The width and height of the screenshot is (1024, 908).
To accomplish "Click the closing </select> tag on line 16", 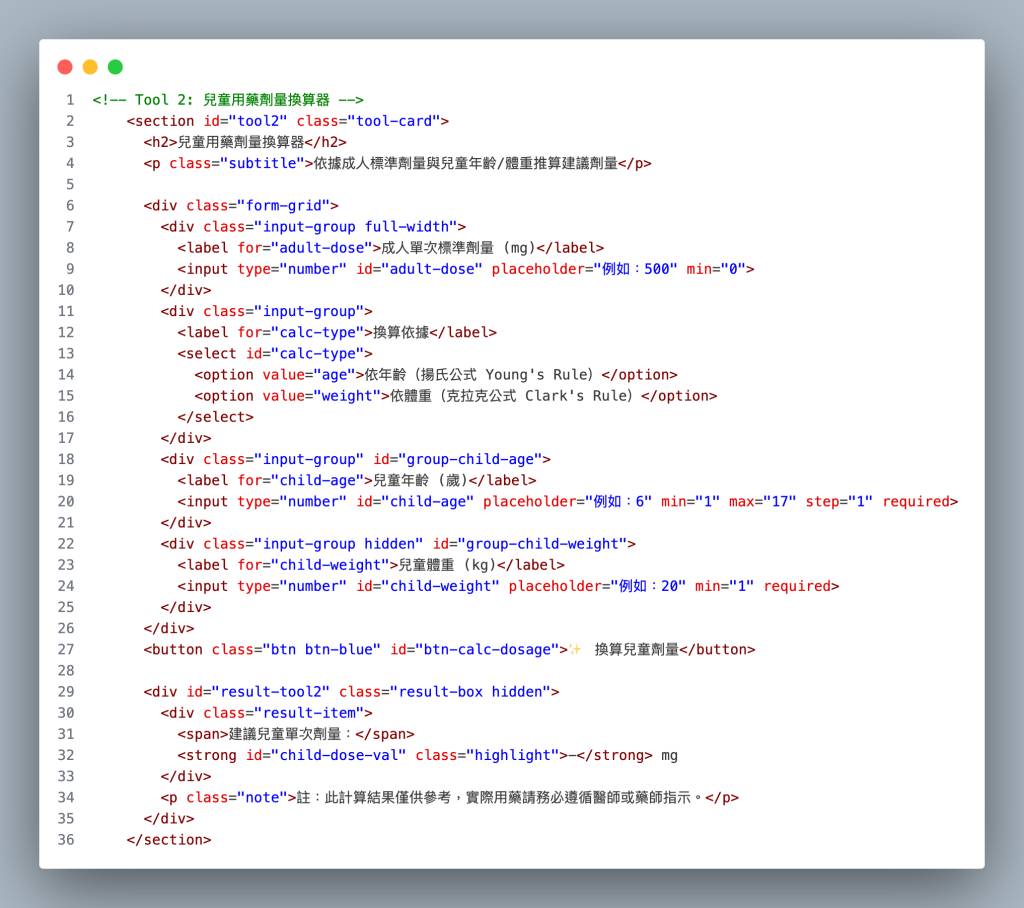I will [216, 417].
